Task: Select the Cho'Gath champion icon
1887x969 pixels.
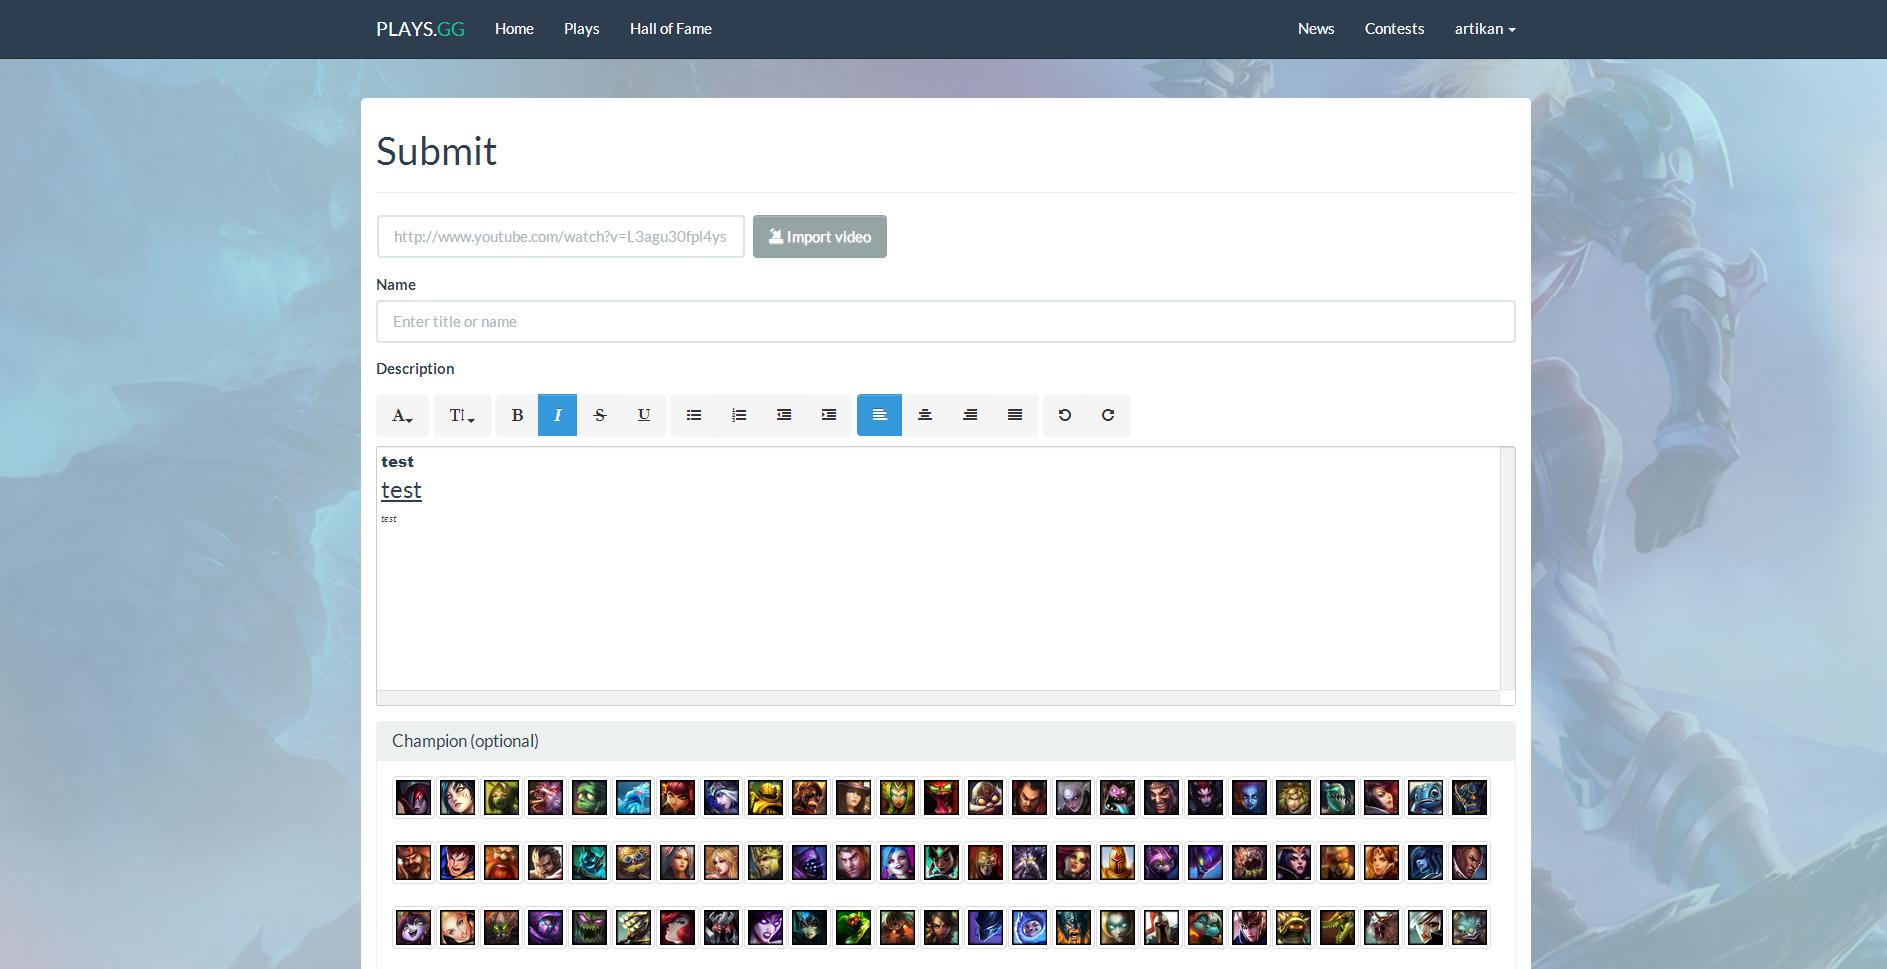Action: pos(941,798)
